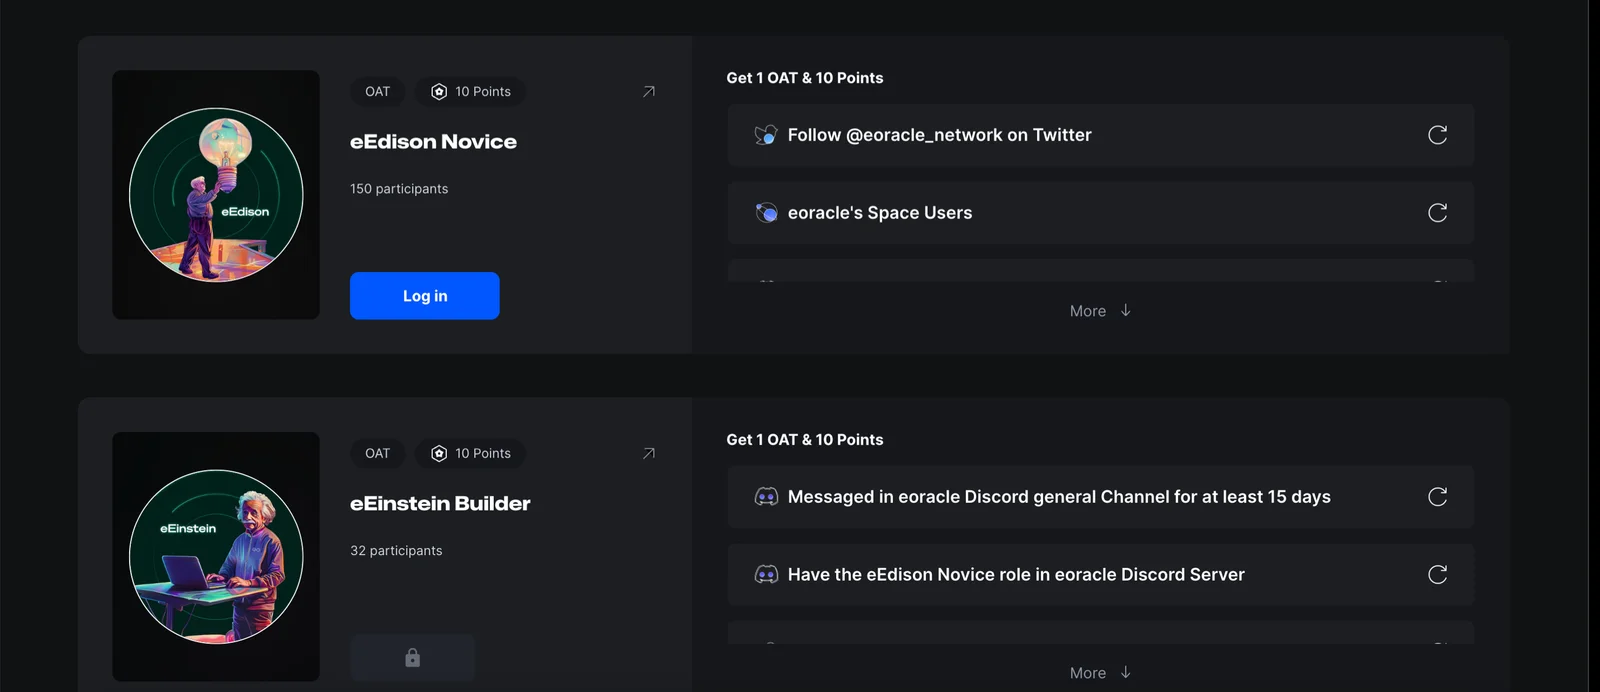
Task: Open the eEinstein laptop artwork thumbnail
Action: pyautogui.click(x=216, y=557)
